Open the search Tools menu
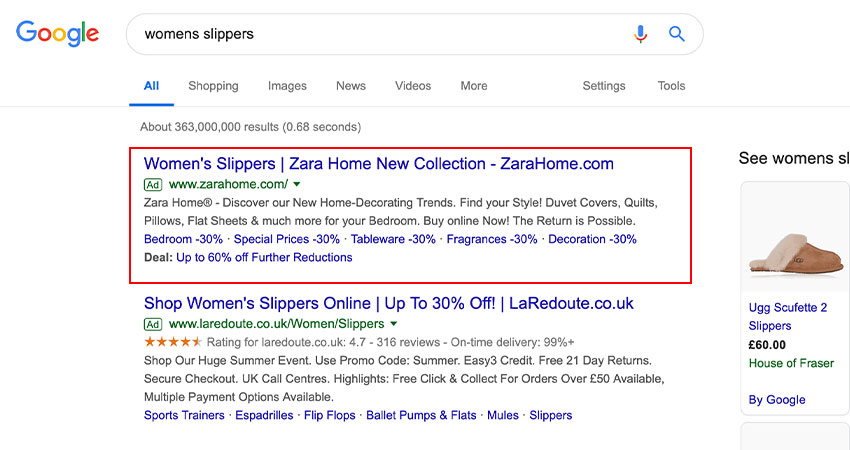 [x=671, y=86]
